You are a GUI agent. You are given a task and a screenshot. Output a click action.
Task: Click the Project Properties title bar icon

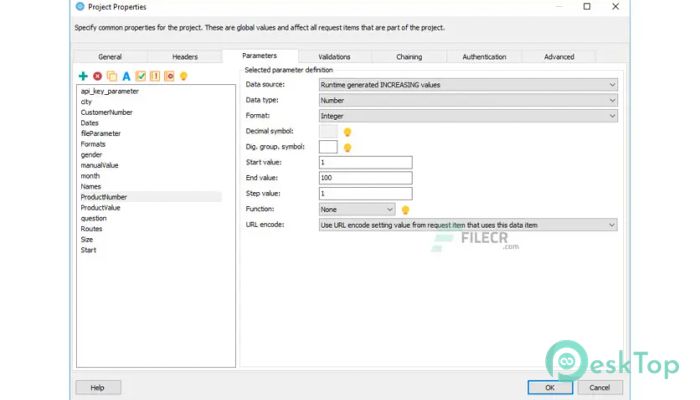pos(80,7)
